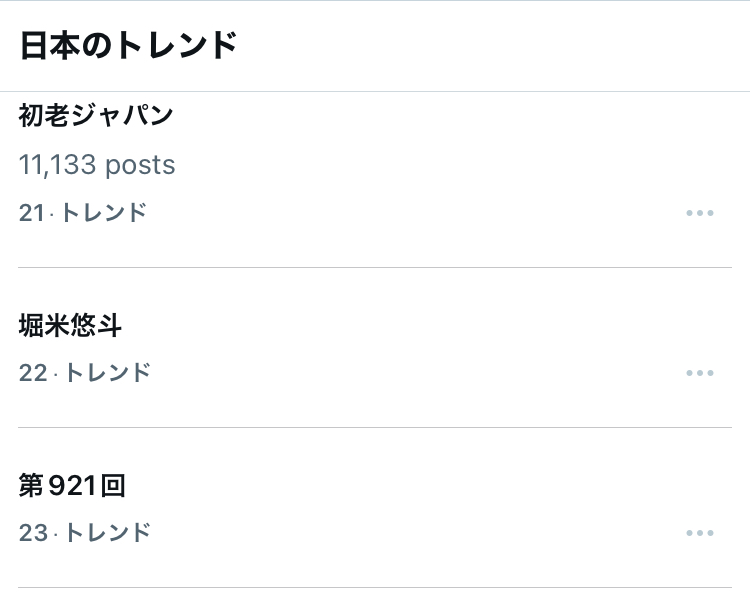Click the divider line below 第921回 entry

[375, 587]
